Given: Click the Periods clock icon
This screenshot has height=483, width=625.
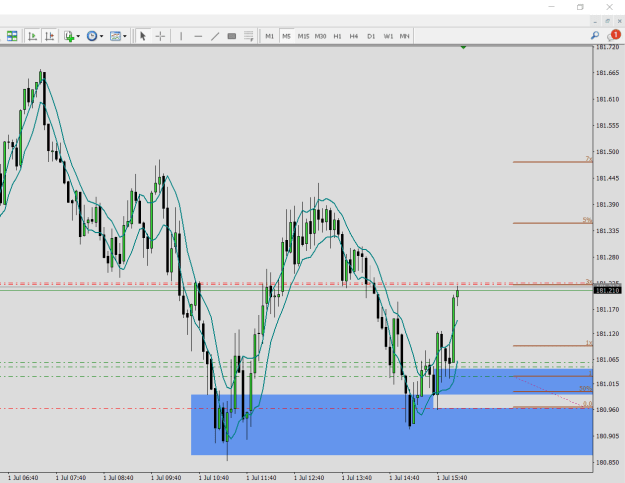Looking at the screenshot, I should (92, 36).
